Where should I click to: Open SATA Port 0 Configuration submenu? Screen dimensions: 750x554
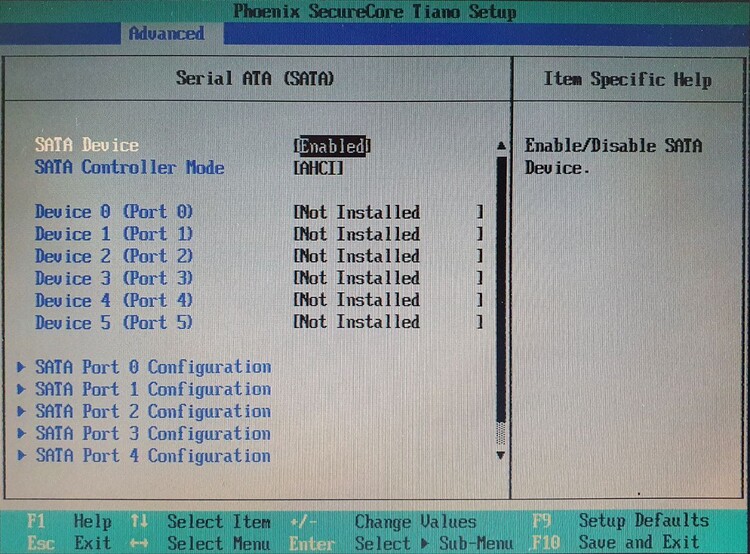[153, 367]
